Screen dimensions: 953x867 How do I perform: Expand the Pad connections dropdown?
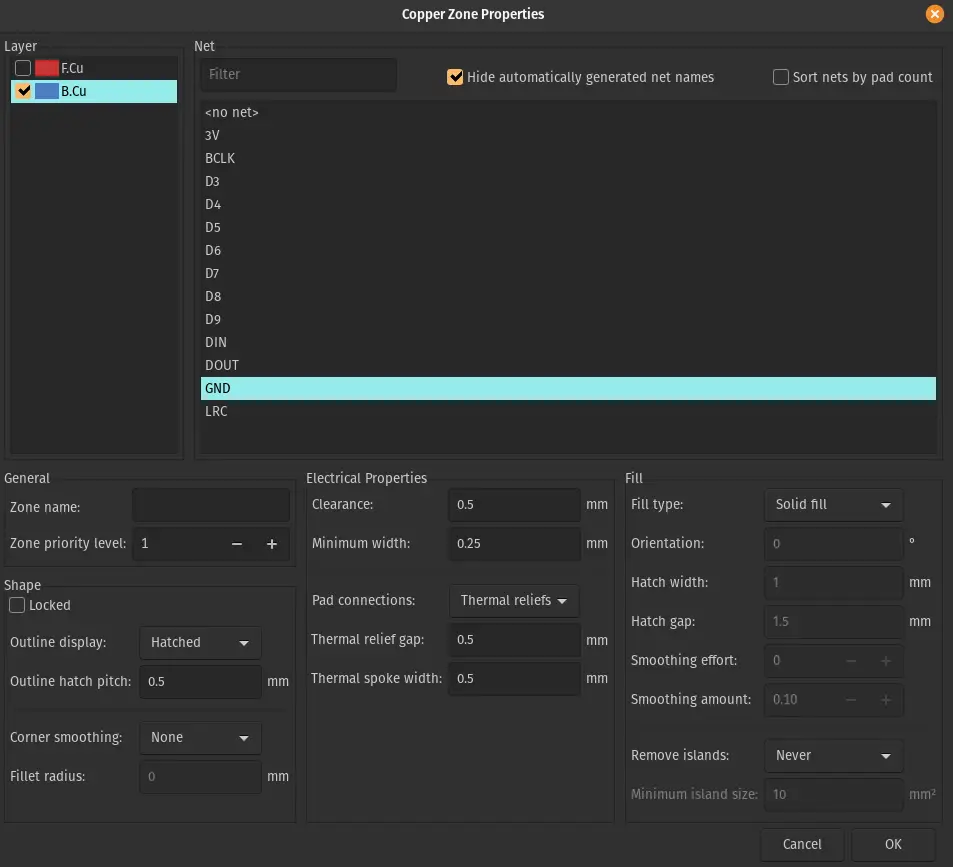coord(514,601)
